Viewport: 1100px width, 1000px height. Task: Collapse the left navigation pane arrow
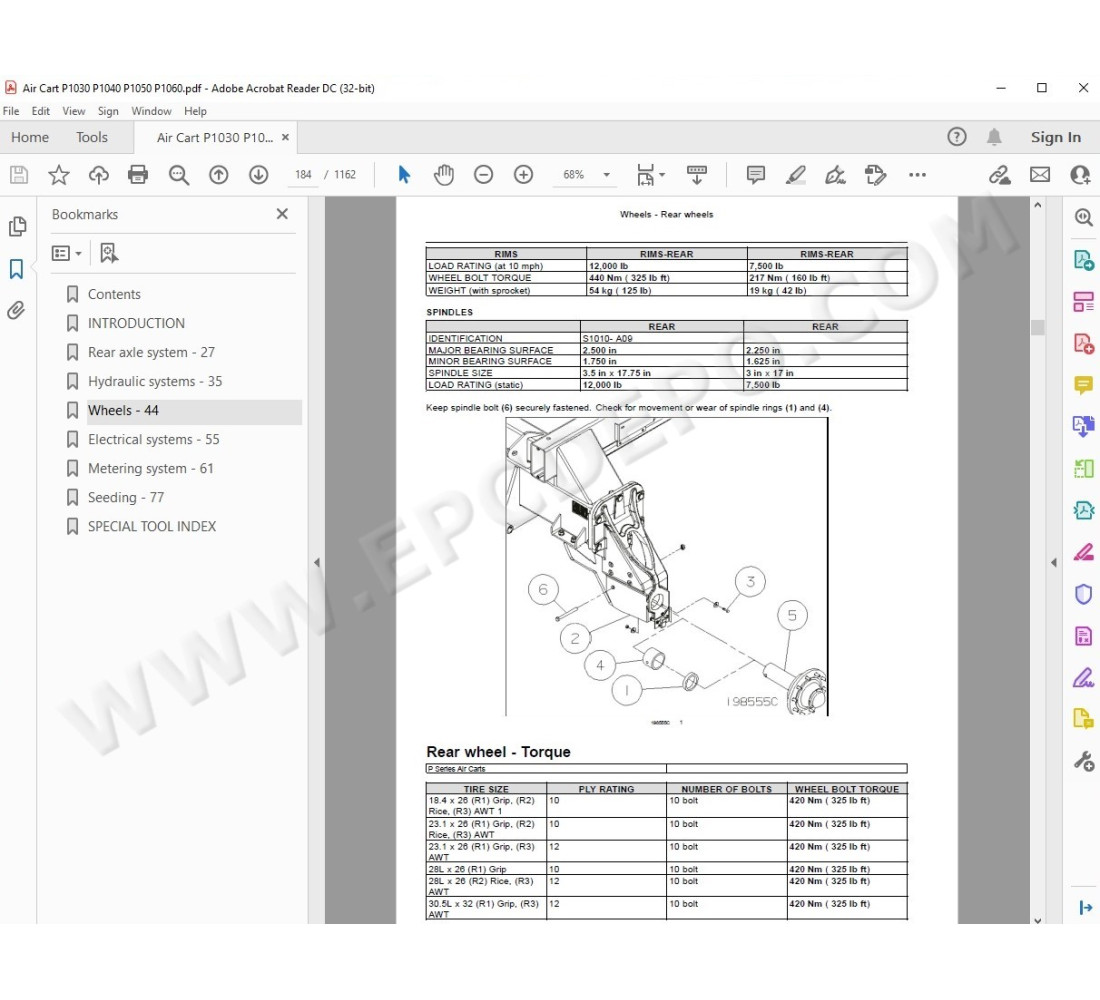pos(317,562)
